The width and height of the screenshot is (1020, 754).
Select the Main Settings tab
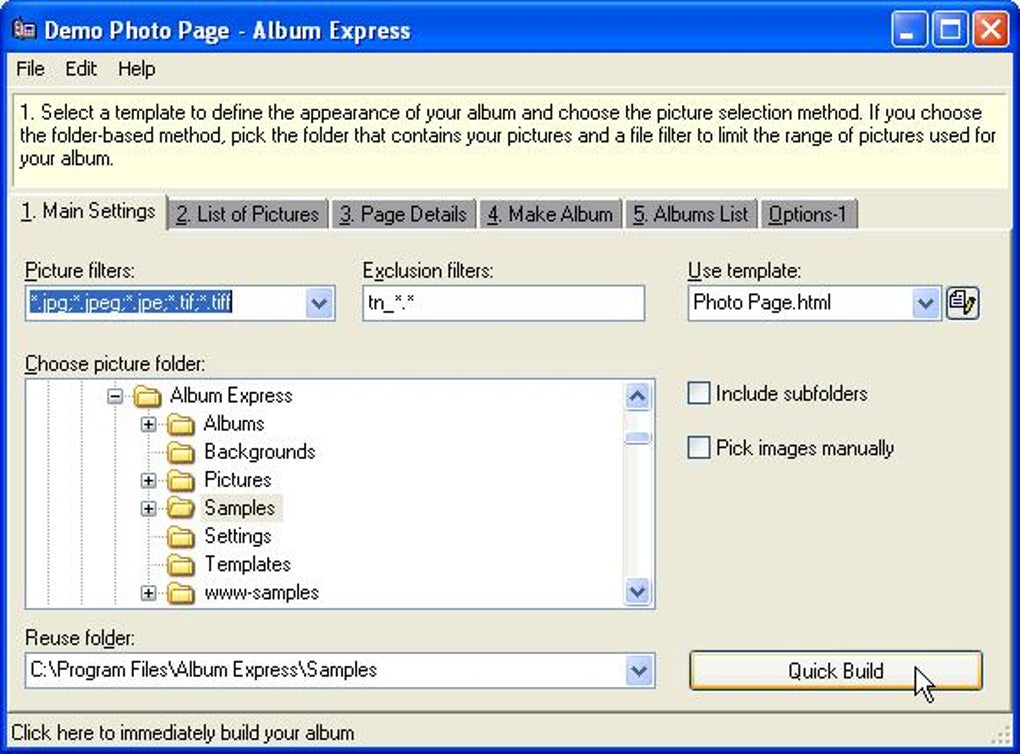coord(88,211)
